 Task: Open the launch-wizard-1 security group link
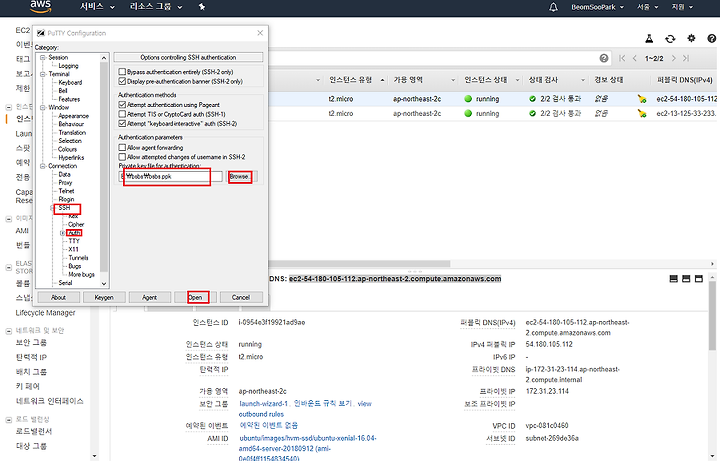264,403
